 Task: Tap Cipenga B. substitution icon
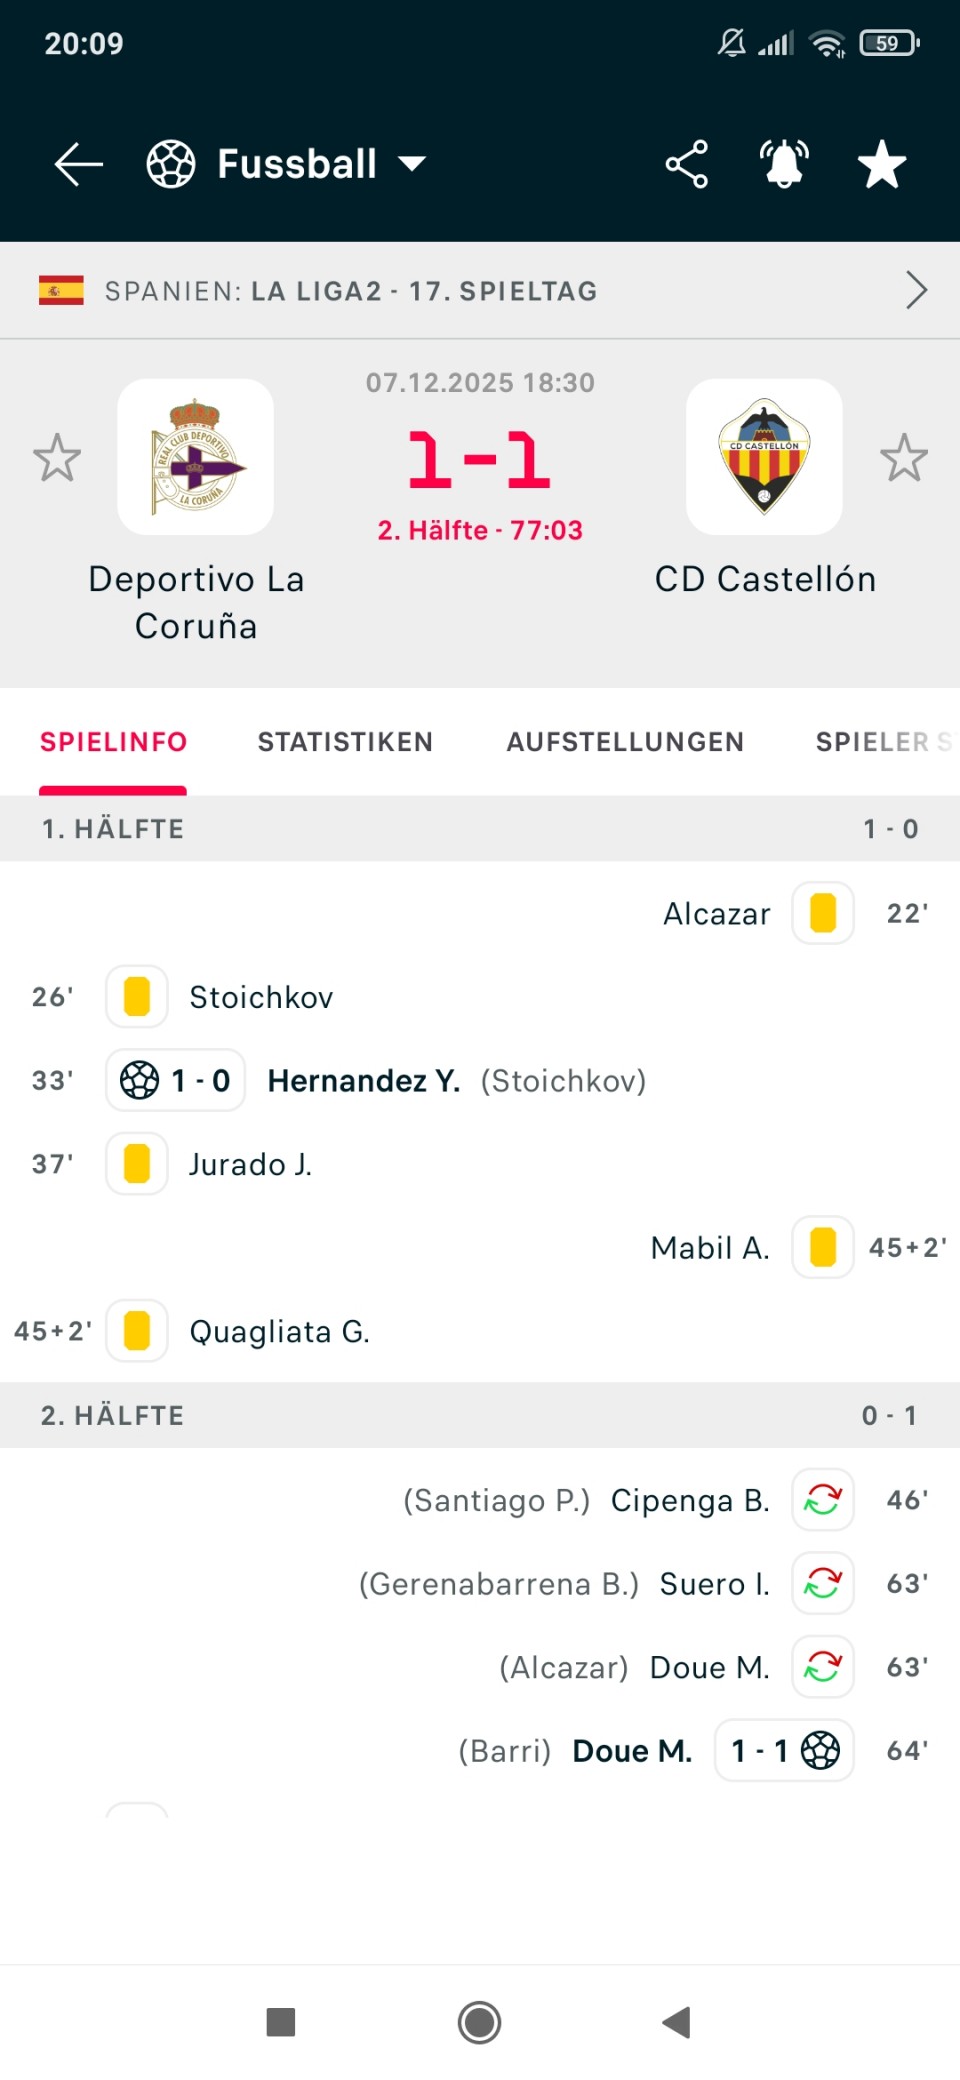coord(822,1499)
